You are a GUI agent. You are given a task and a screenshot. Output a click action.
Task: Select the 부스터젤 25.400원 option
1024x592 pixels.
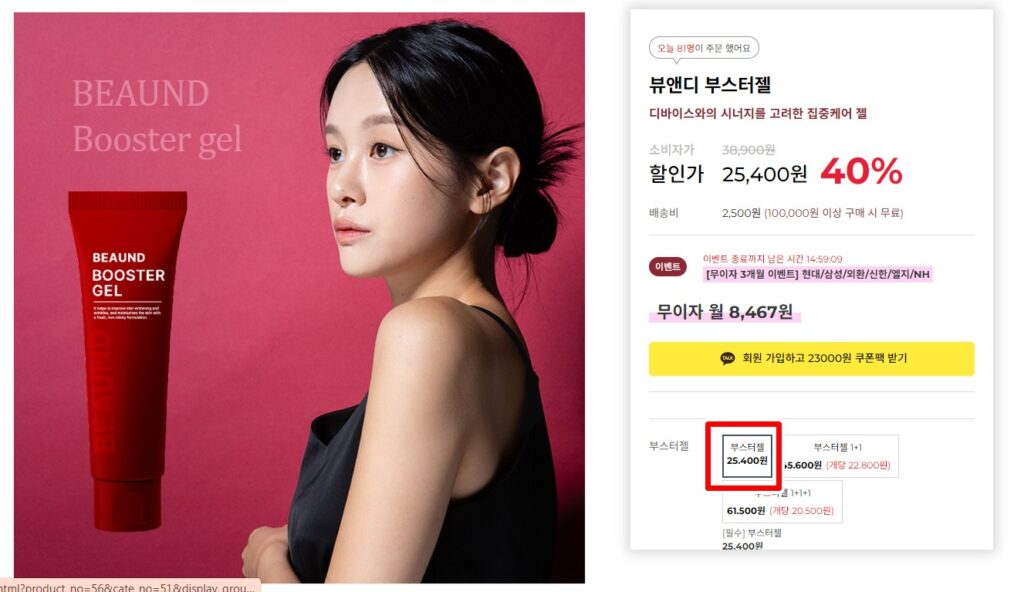click(x=747, y=455)
